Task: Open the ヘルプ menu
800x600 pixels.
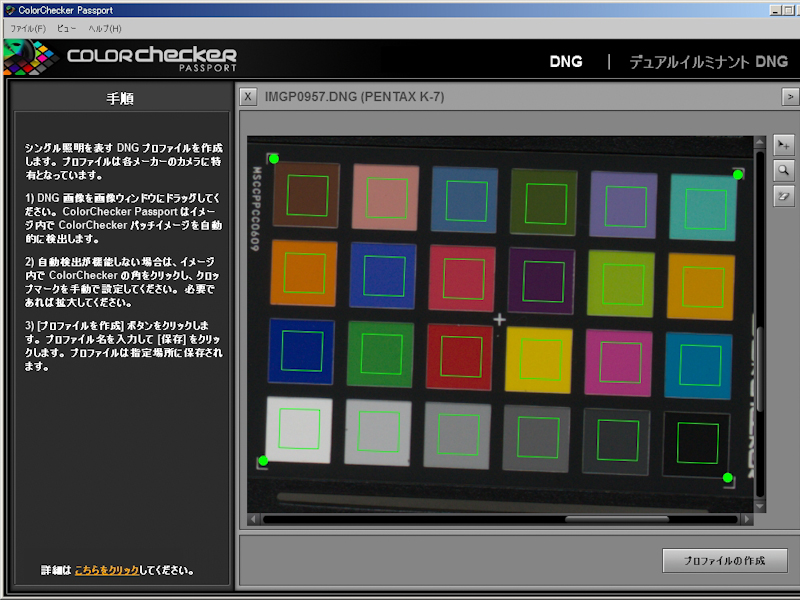Action: point(103,28)
